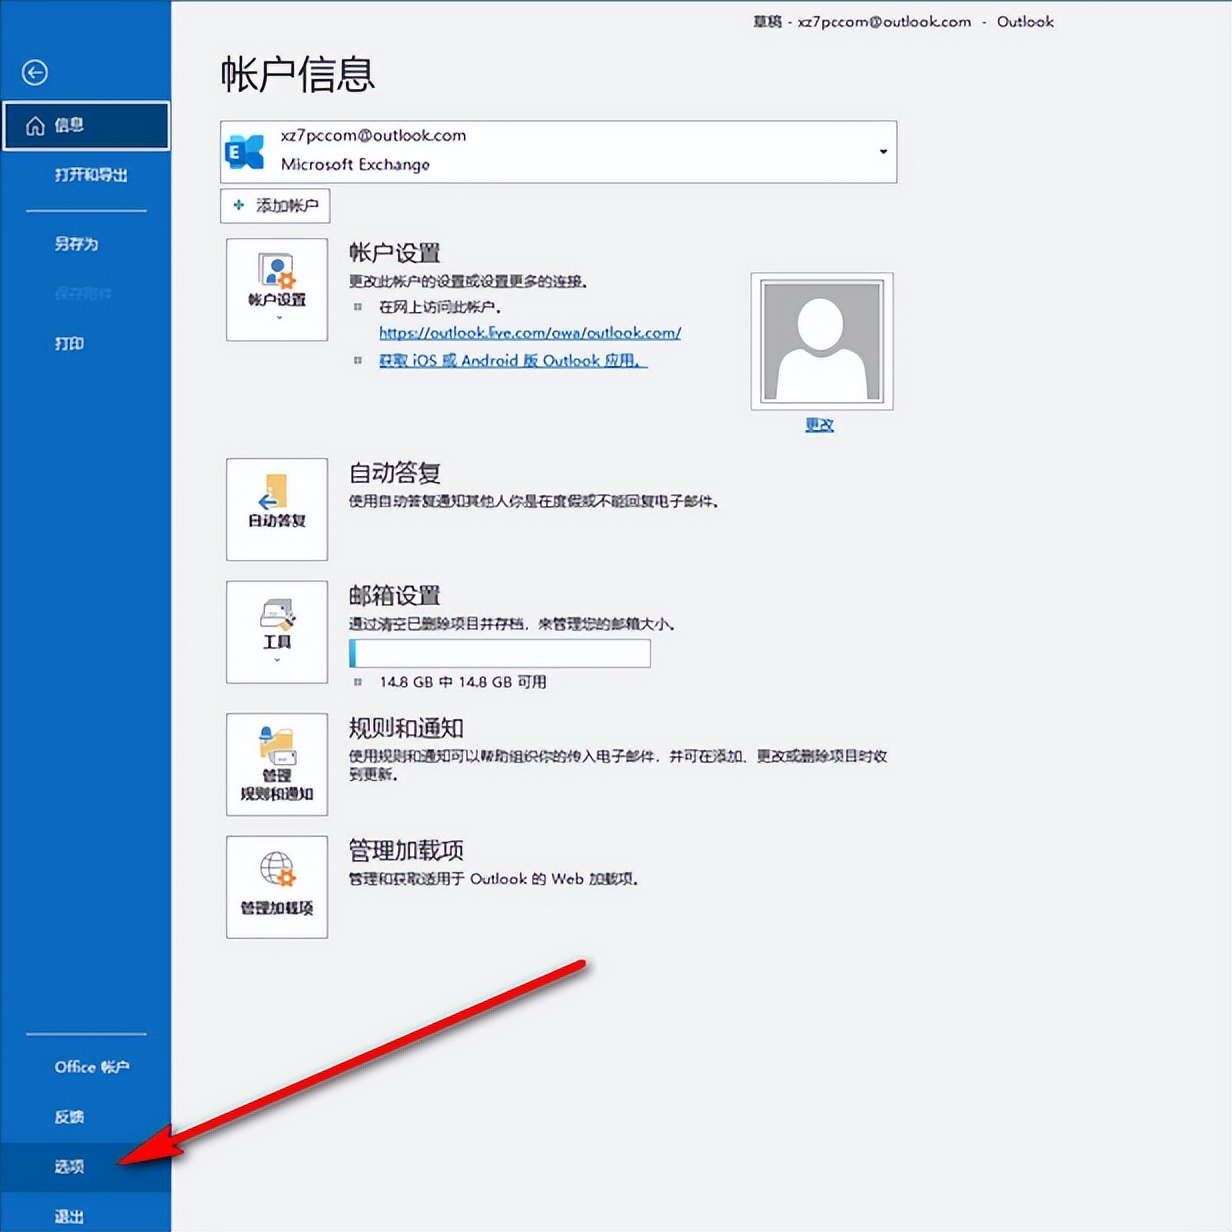Click 更改 to change profile picture
The height and width of the screenshot is (1232, 1232).
(819, 424)
